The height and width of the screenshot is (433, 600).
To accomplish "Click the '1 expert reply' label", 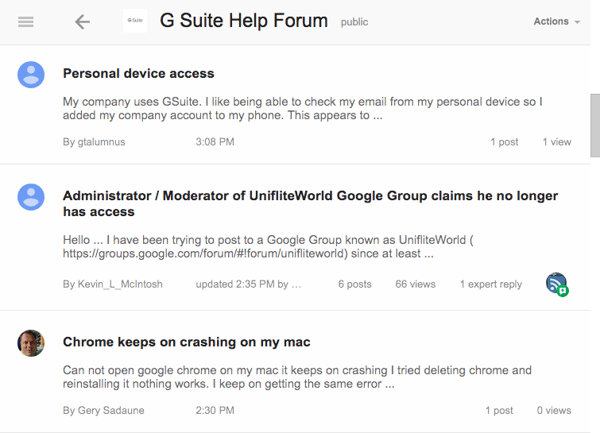I will pyautogui.click(x=491, y=284).
